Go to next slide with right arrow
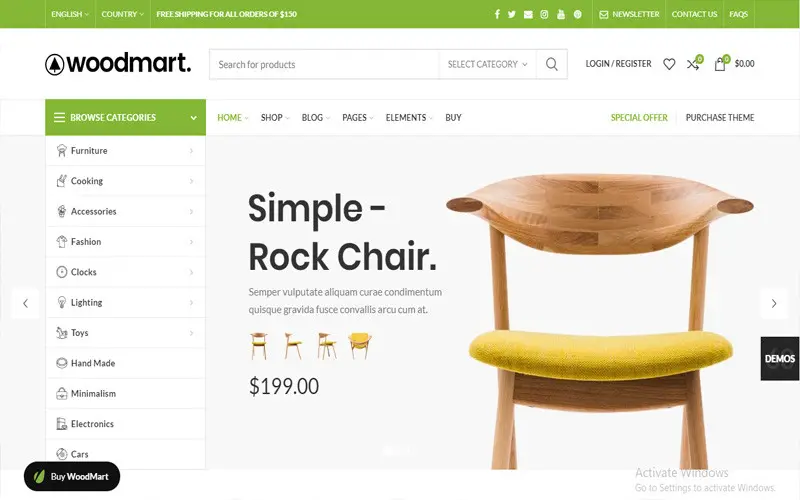 (x=774, y=304)
